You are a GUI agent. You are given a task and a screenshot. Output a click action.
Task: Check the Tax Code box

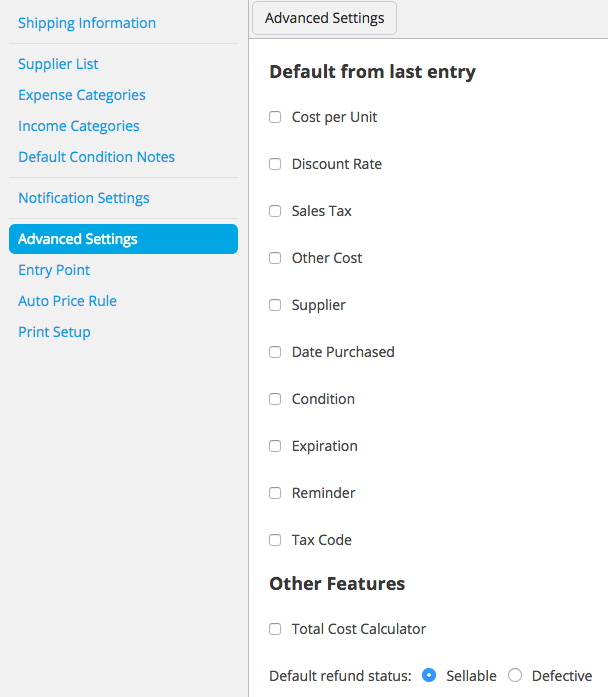tap(275, 540)
